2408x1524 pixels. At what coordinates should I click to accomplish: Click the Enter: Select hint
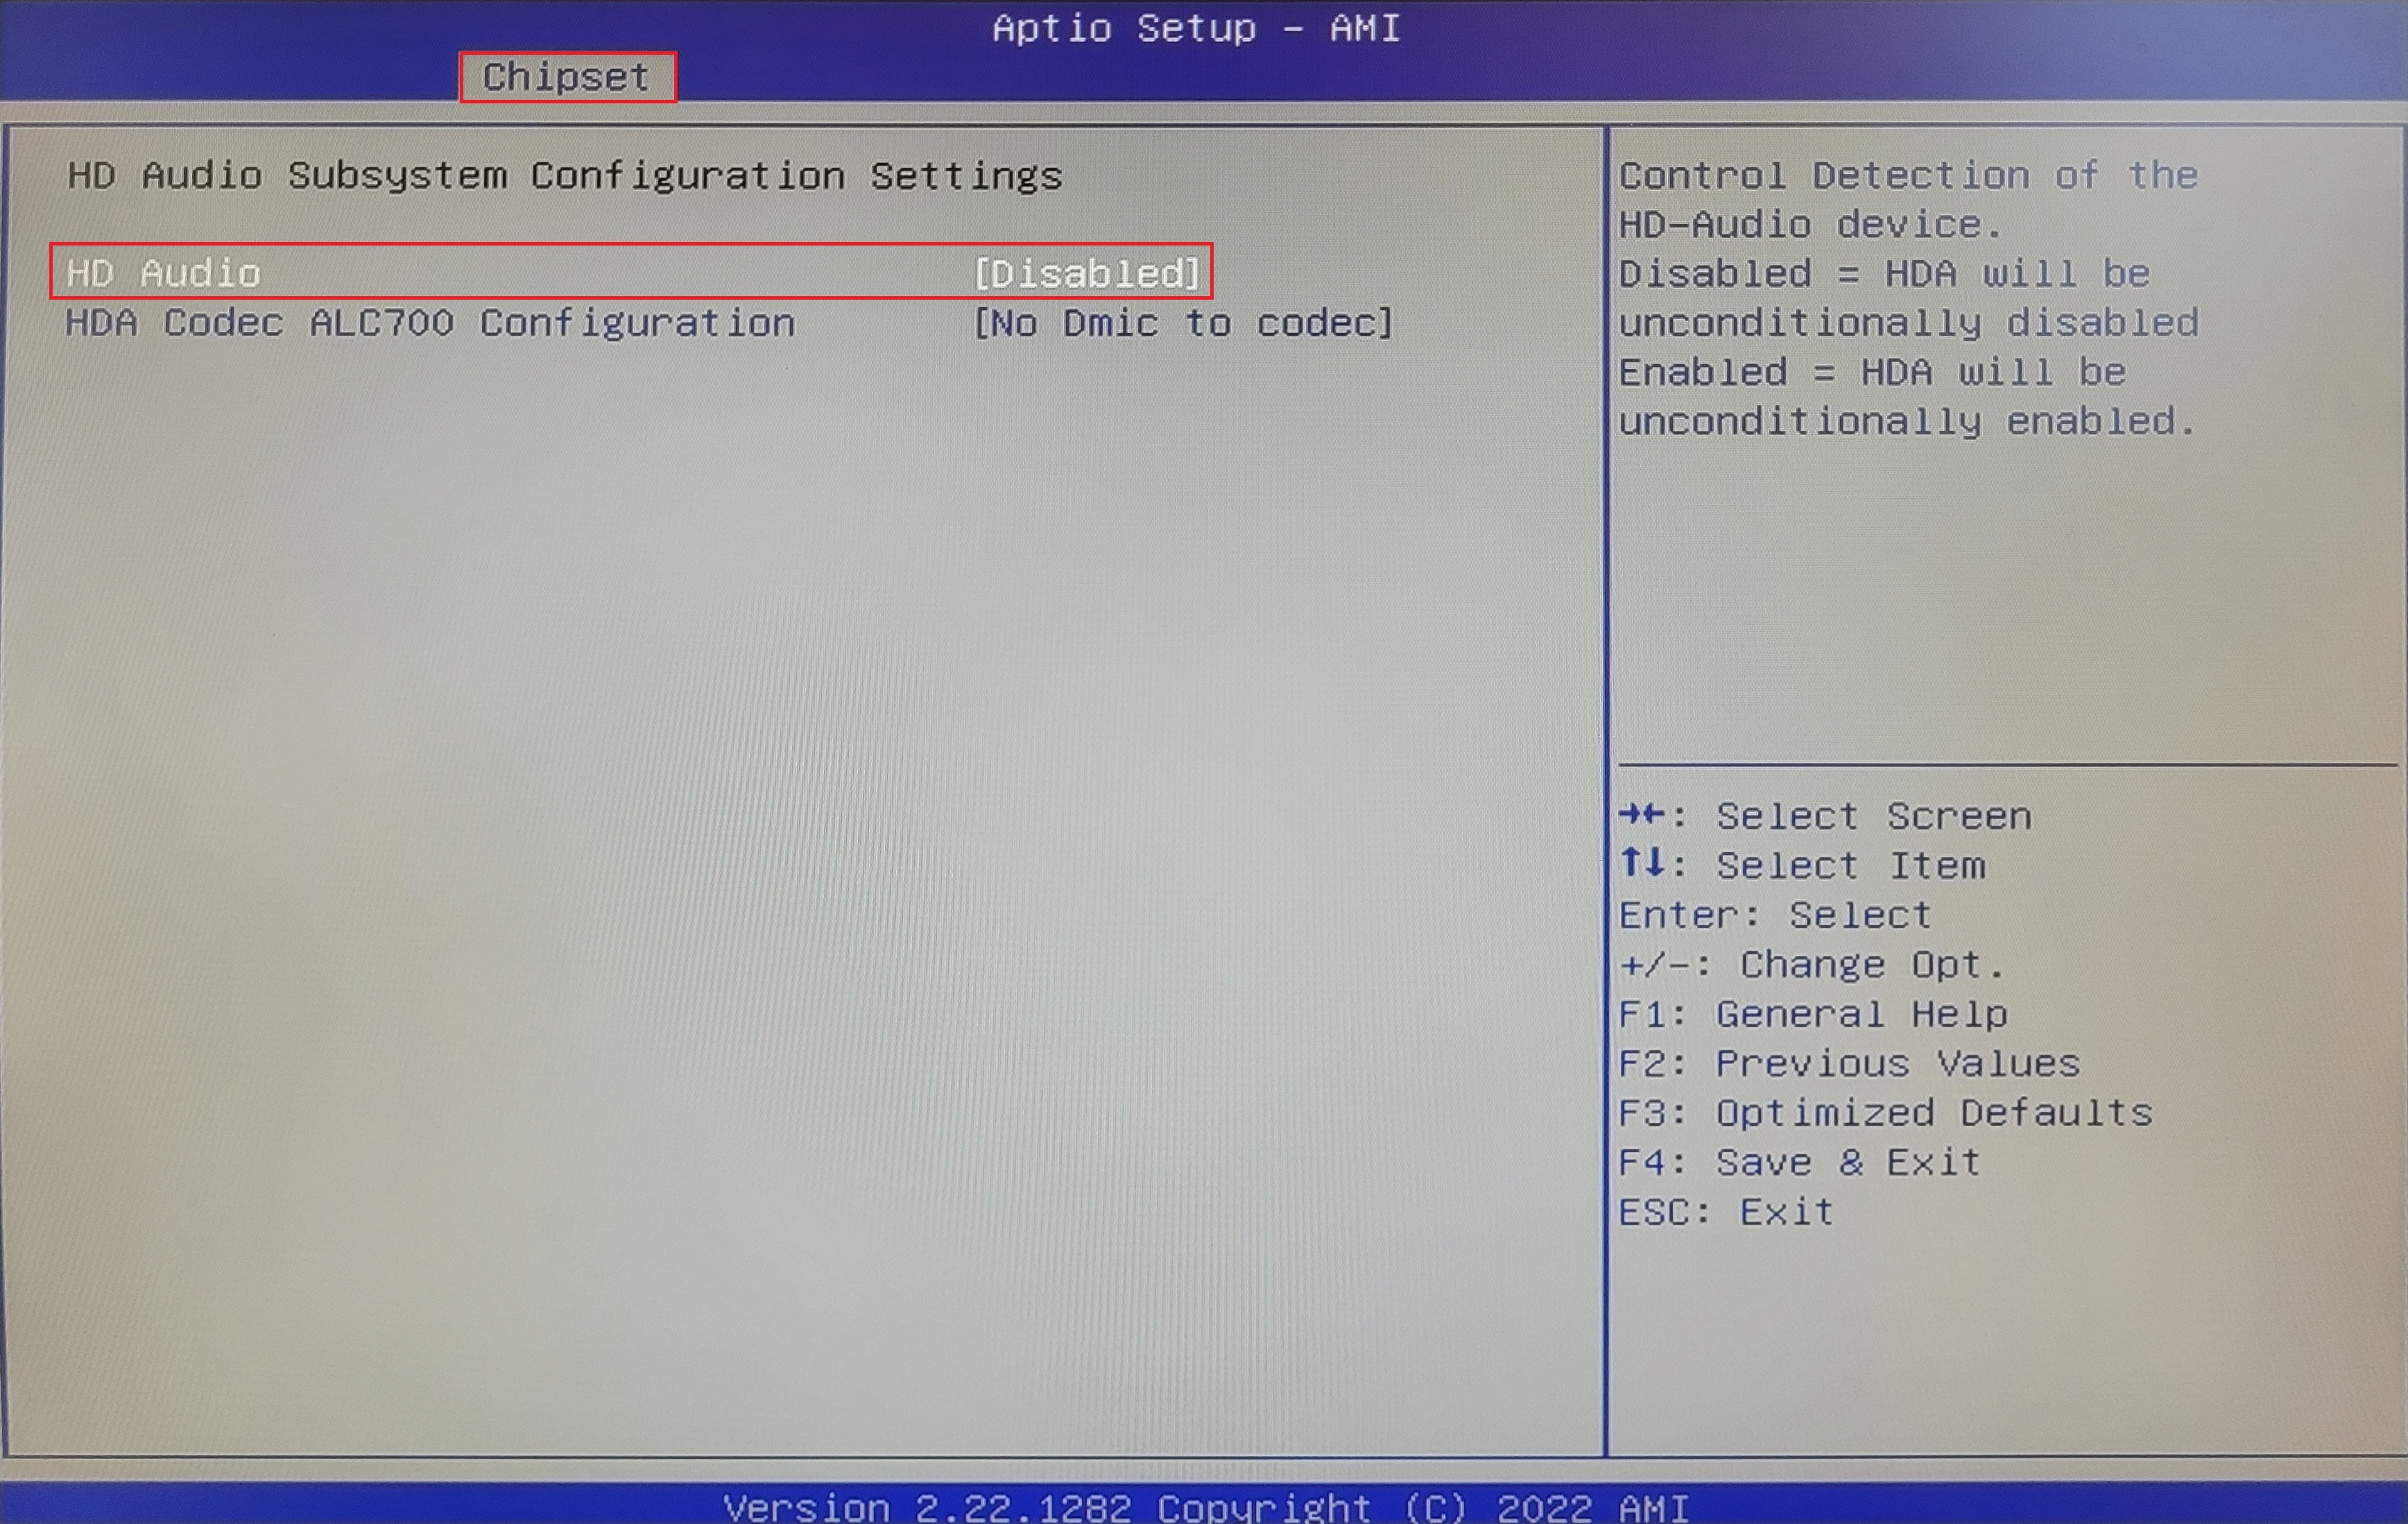pos(1774,915)
